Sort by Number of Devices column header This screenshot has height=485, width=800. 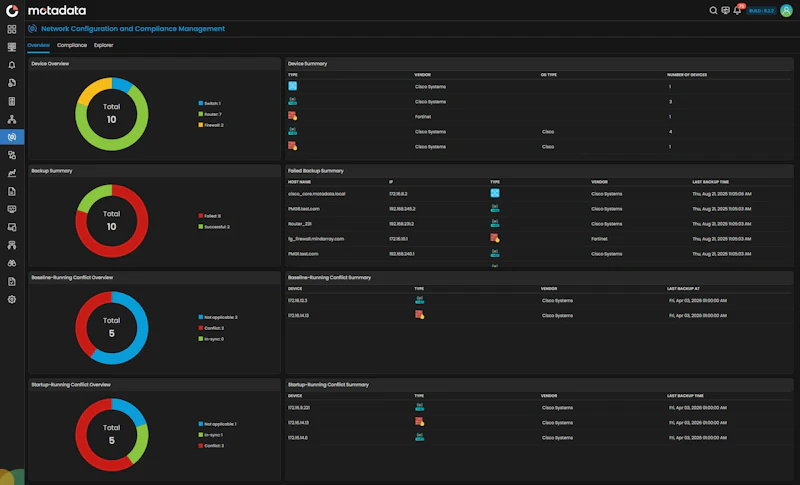687,74
